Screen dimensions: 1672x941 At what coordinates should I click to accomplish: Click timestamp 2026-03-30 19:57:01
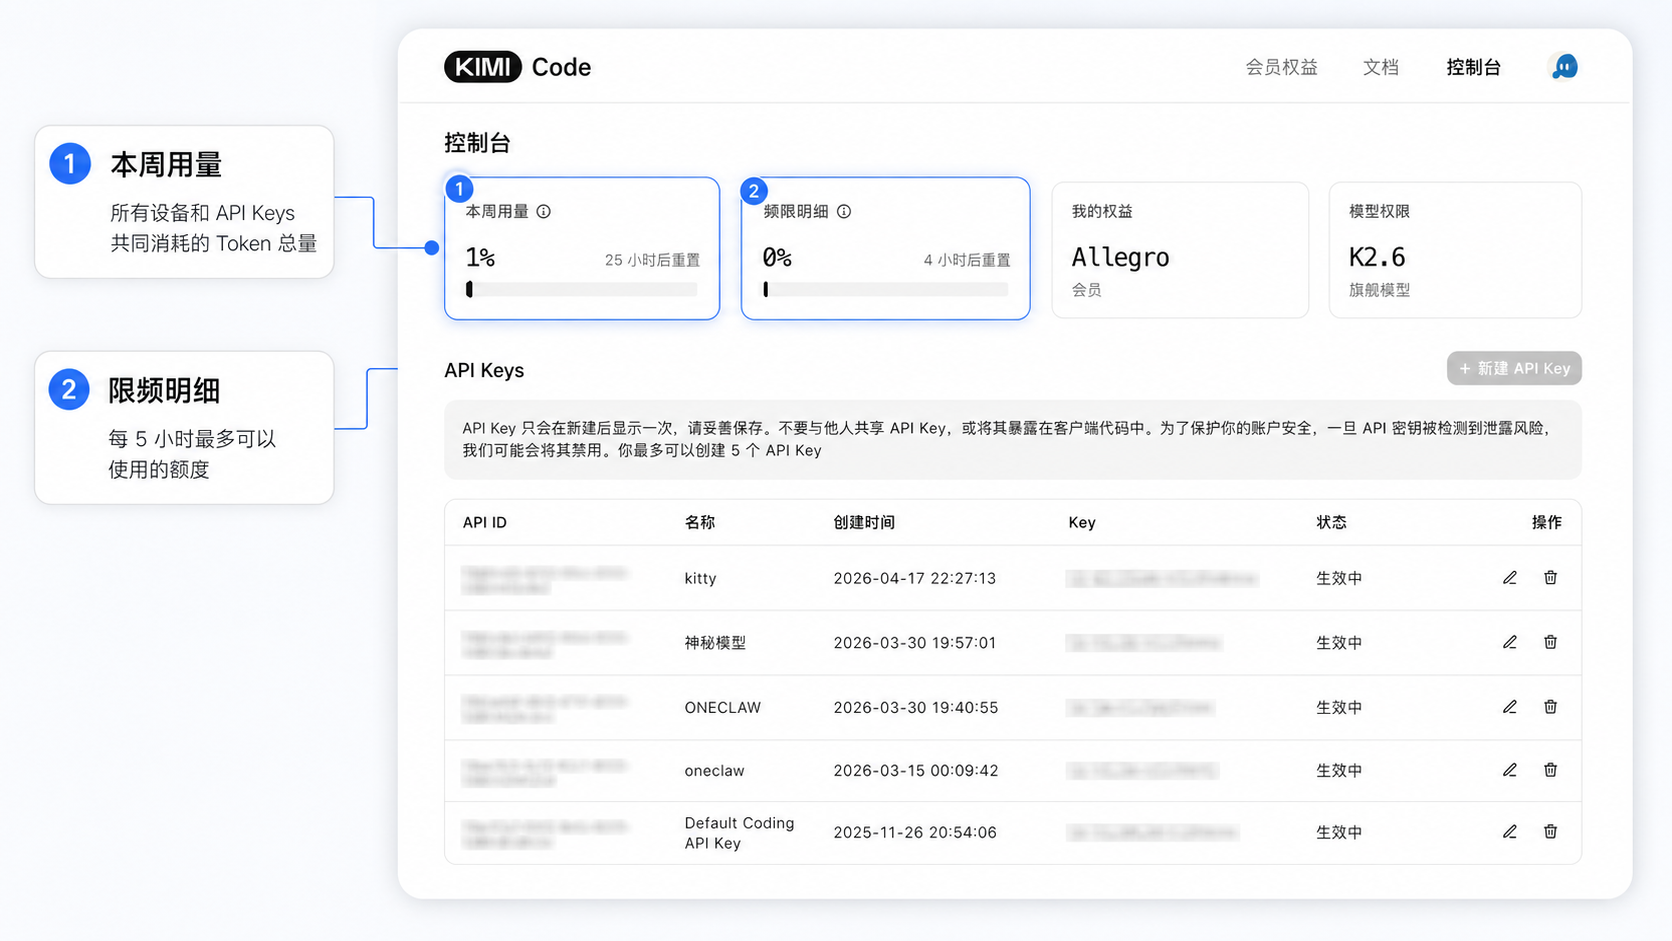coord(915,642)
